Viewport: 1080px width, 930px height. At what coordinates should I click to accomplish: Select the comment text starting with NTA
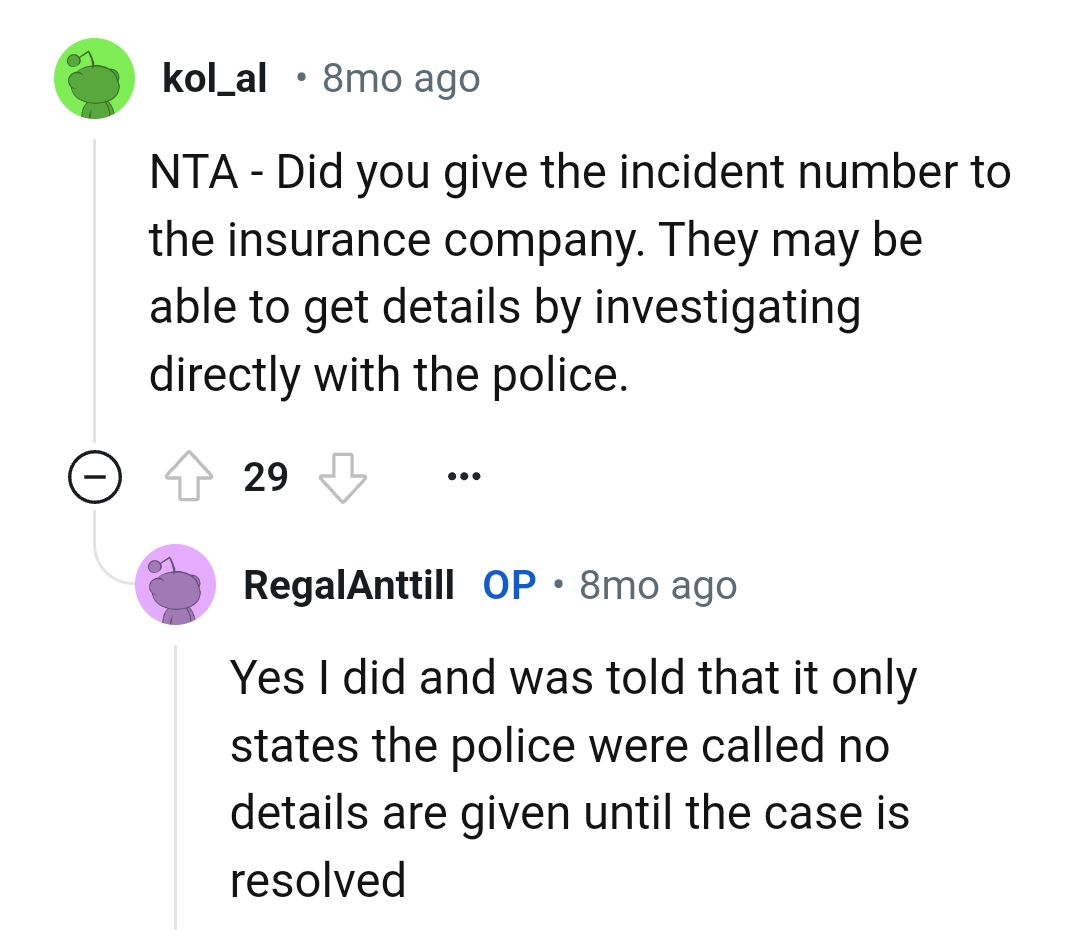[x=580, y=270]
